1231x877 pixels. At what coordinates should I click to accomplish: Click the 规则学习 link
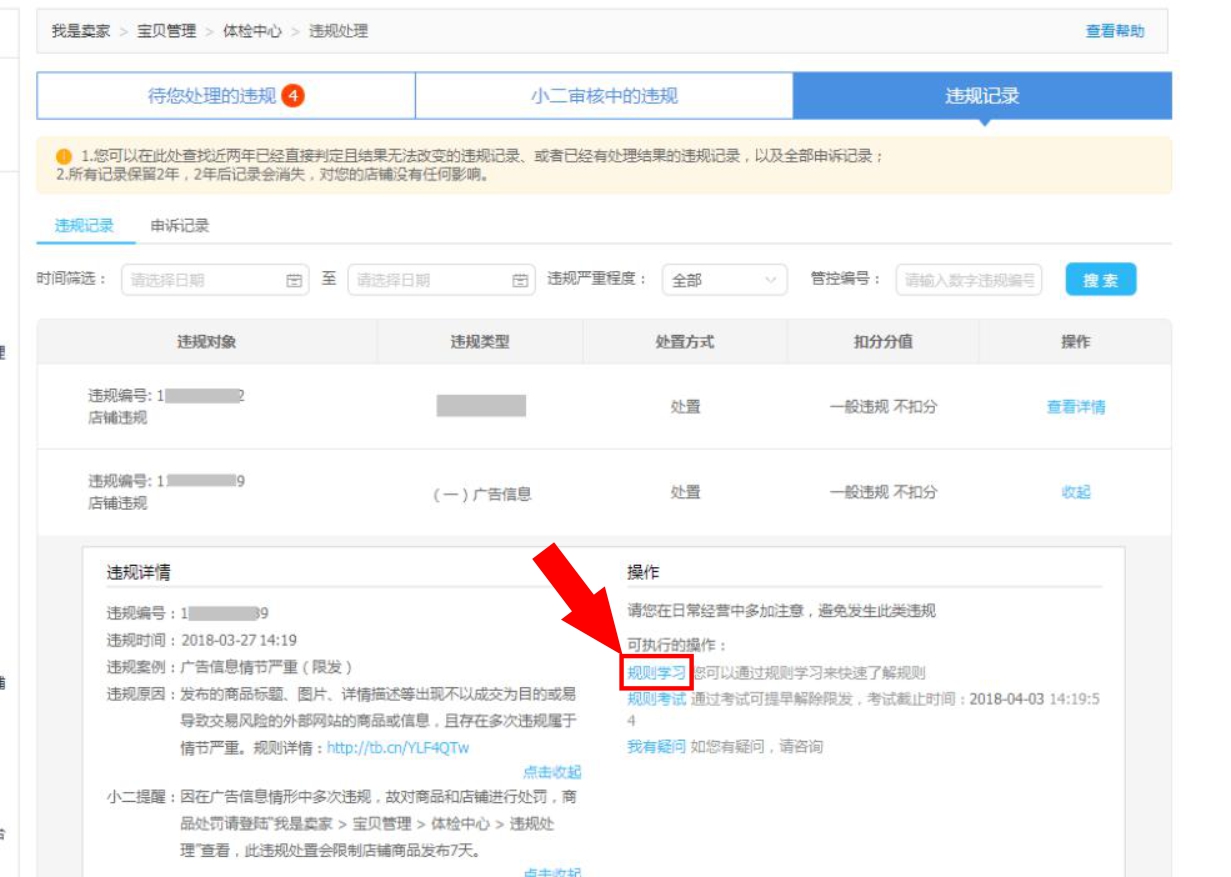click(x=656, y=673)
